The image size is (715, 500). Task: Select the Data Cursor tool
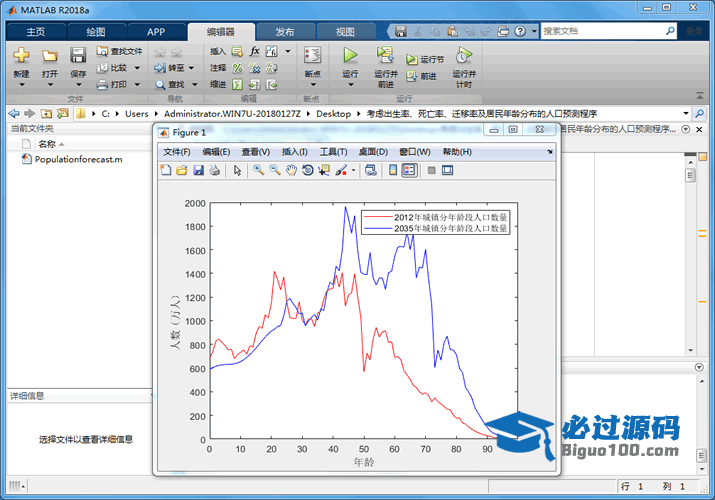pos(323,171)
